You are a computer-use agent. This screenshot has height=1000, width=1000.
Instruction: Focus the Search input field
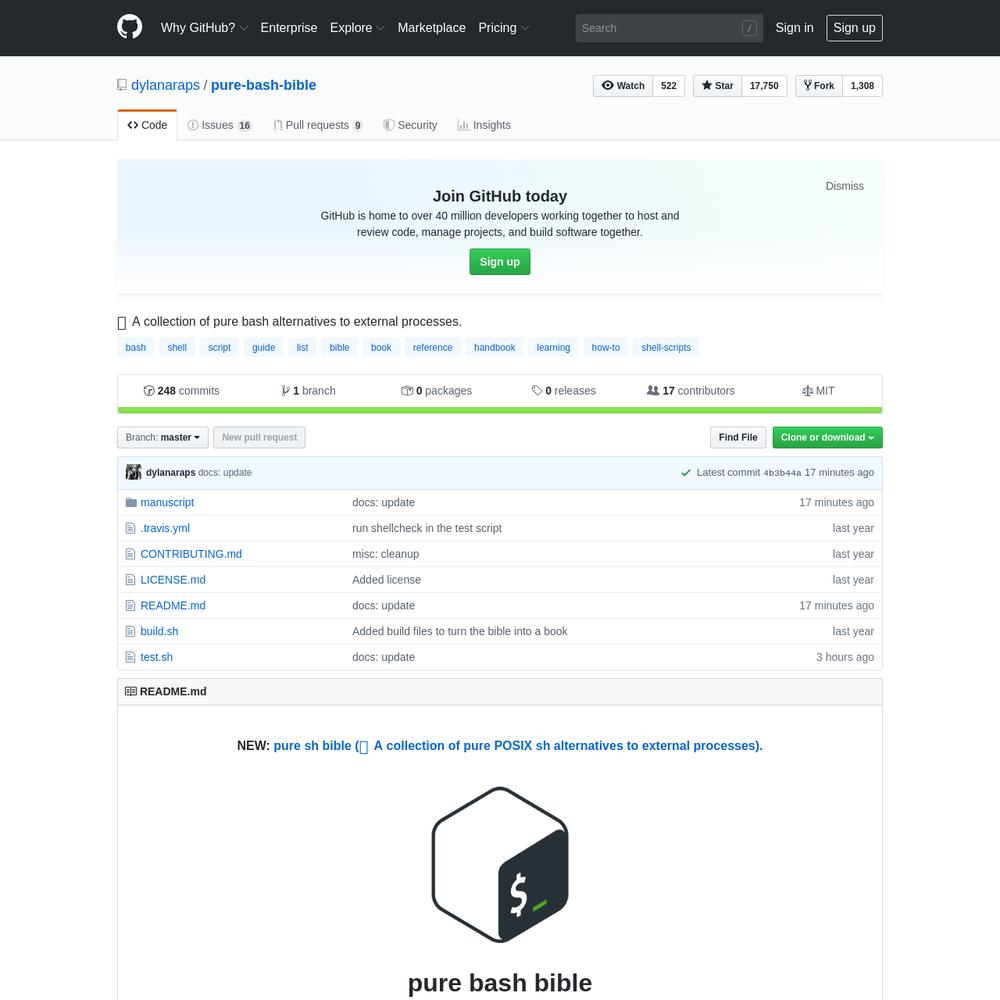click(x=669, y=28)
